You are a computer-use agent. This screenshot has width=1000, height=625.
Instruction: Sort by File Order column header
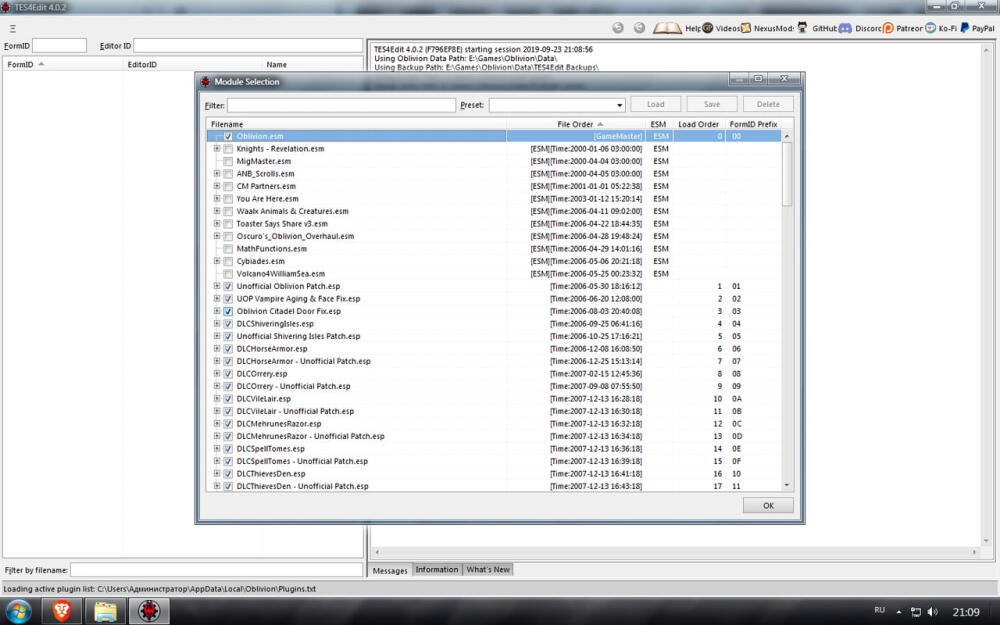point(576,124)
